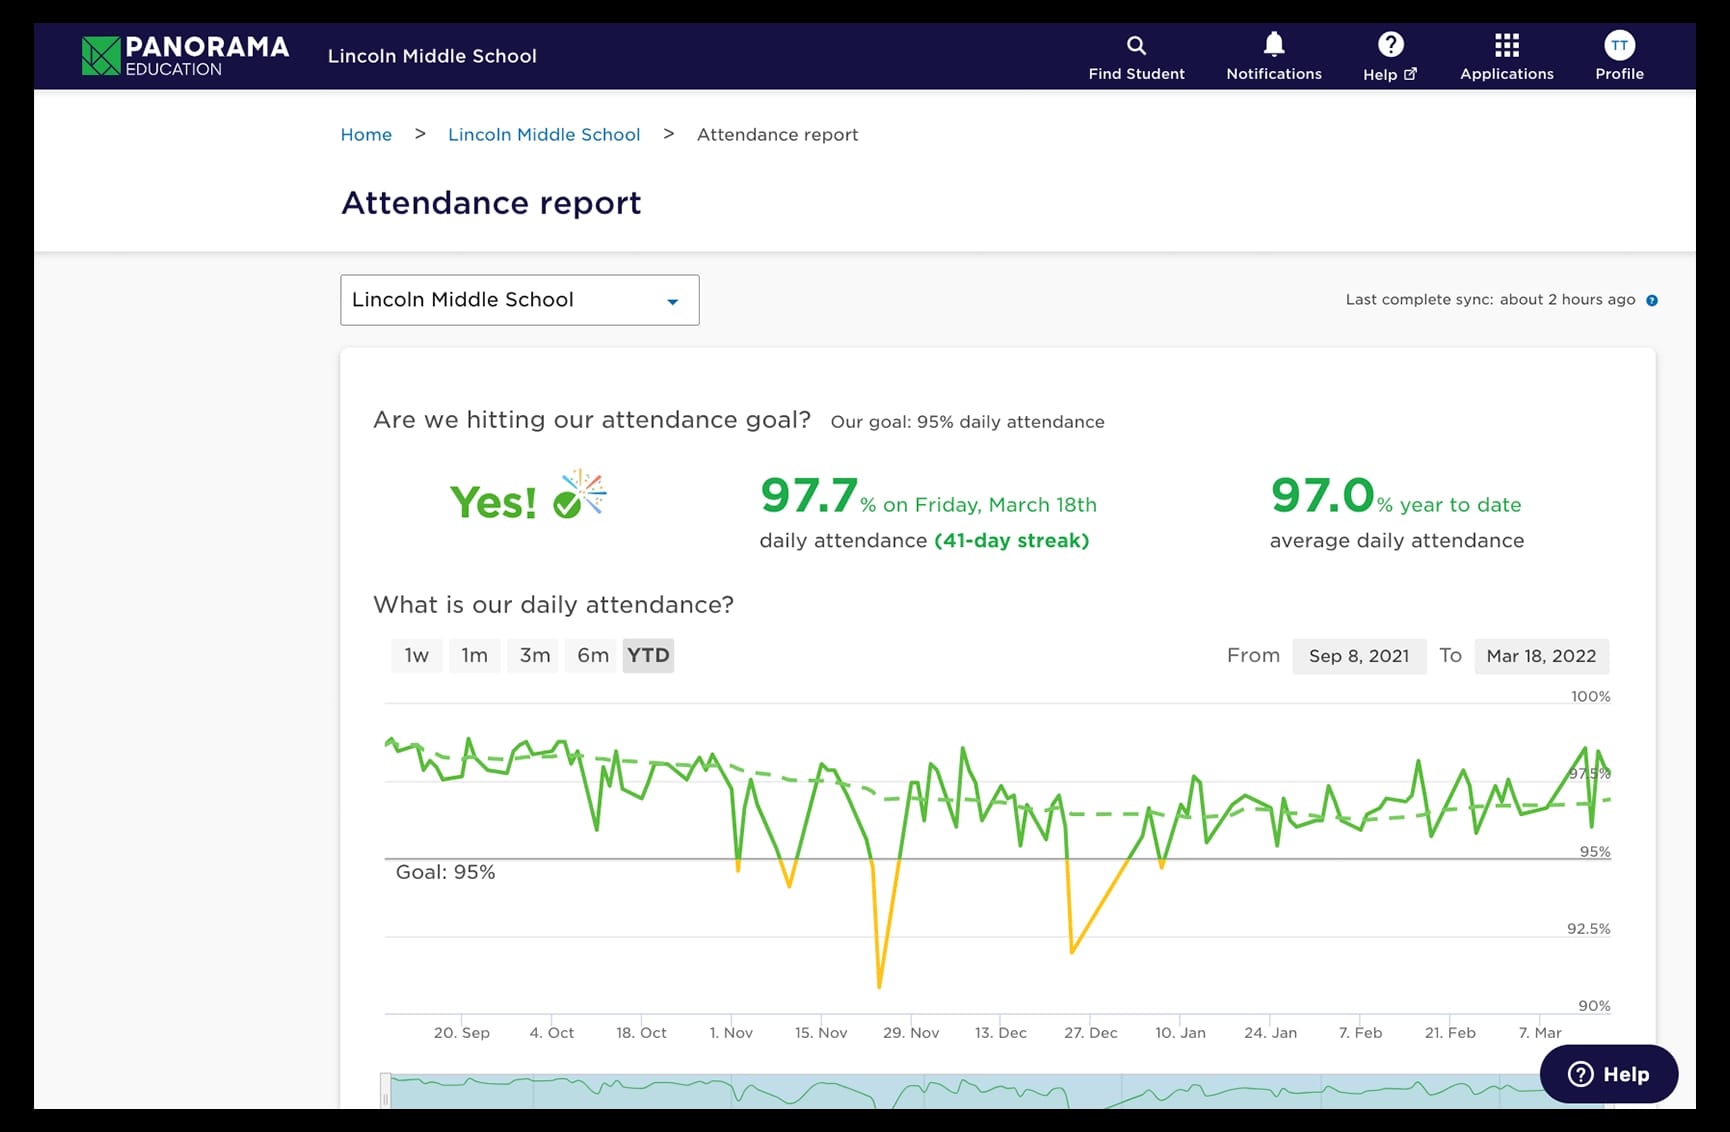
Task: Click the 27. Dec axis label
Action: point(1091,1032)
